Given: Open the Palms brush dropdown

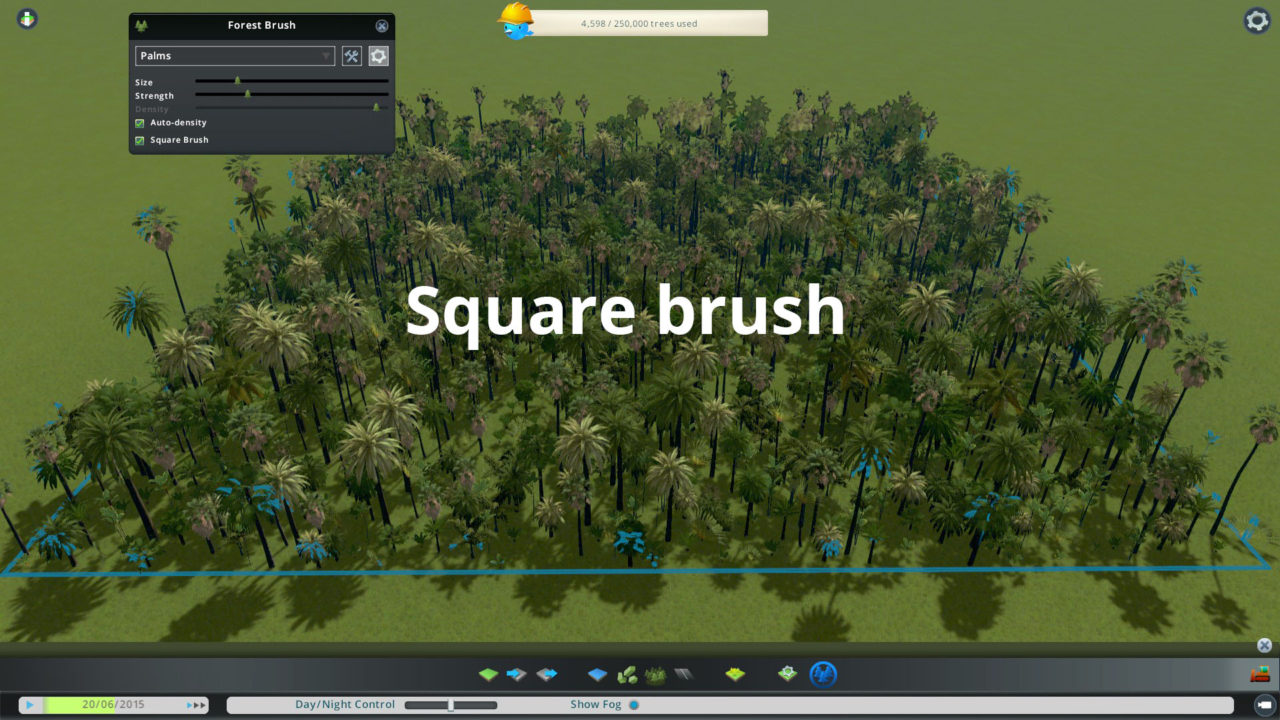Looking at the screenshot, I should (234, 56).
